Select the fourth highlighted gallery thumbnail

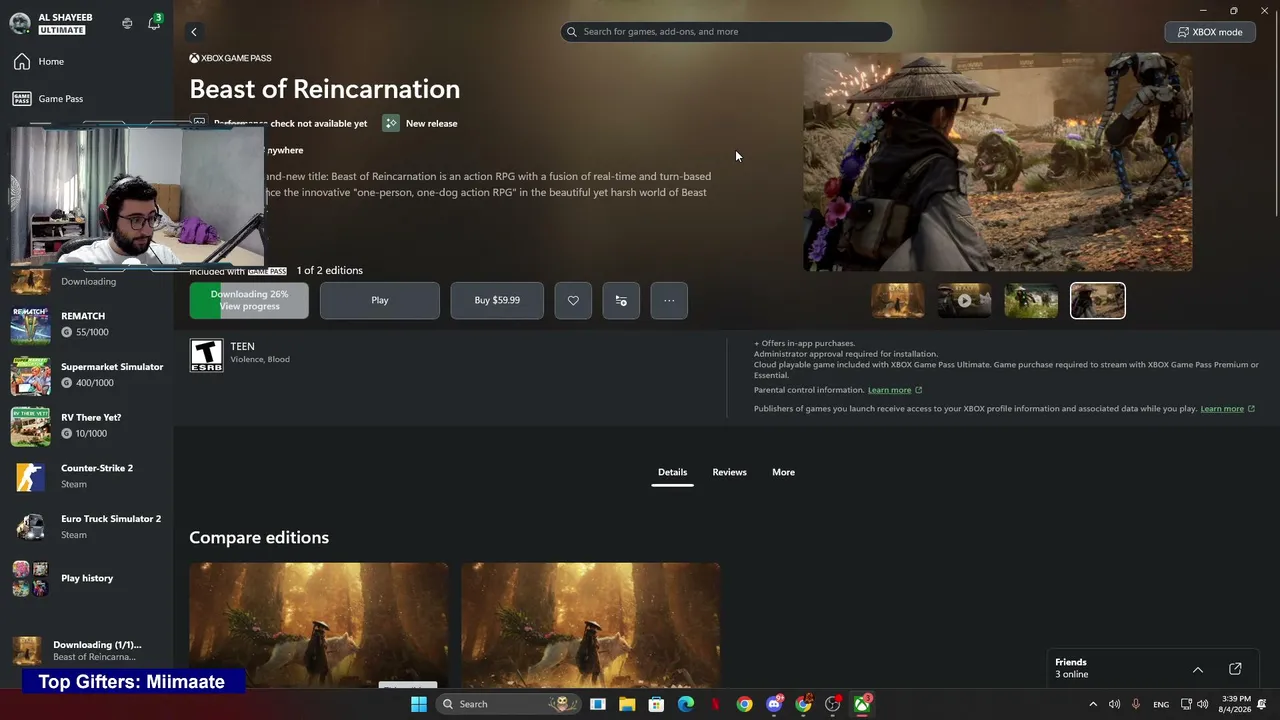[1098, 300]
